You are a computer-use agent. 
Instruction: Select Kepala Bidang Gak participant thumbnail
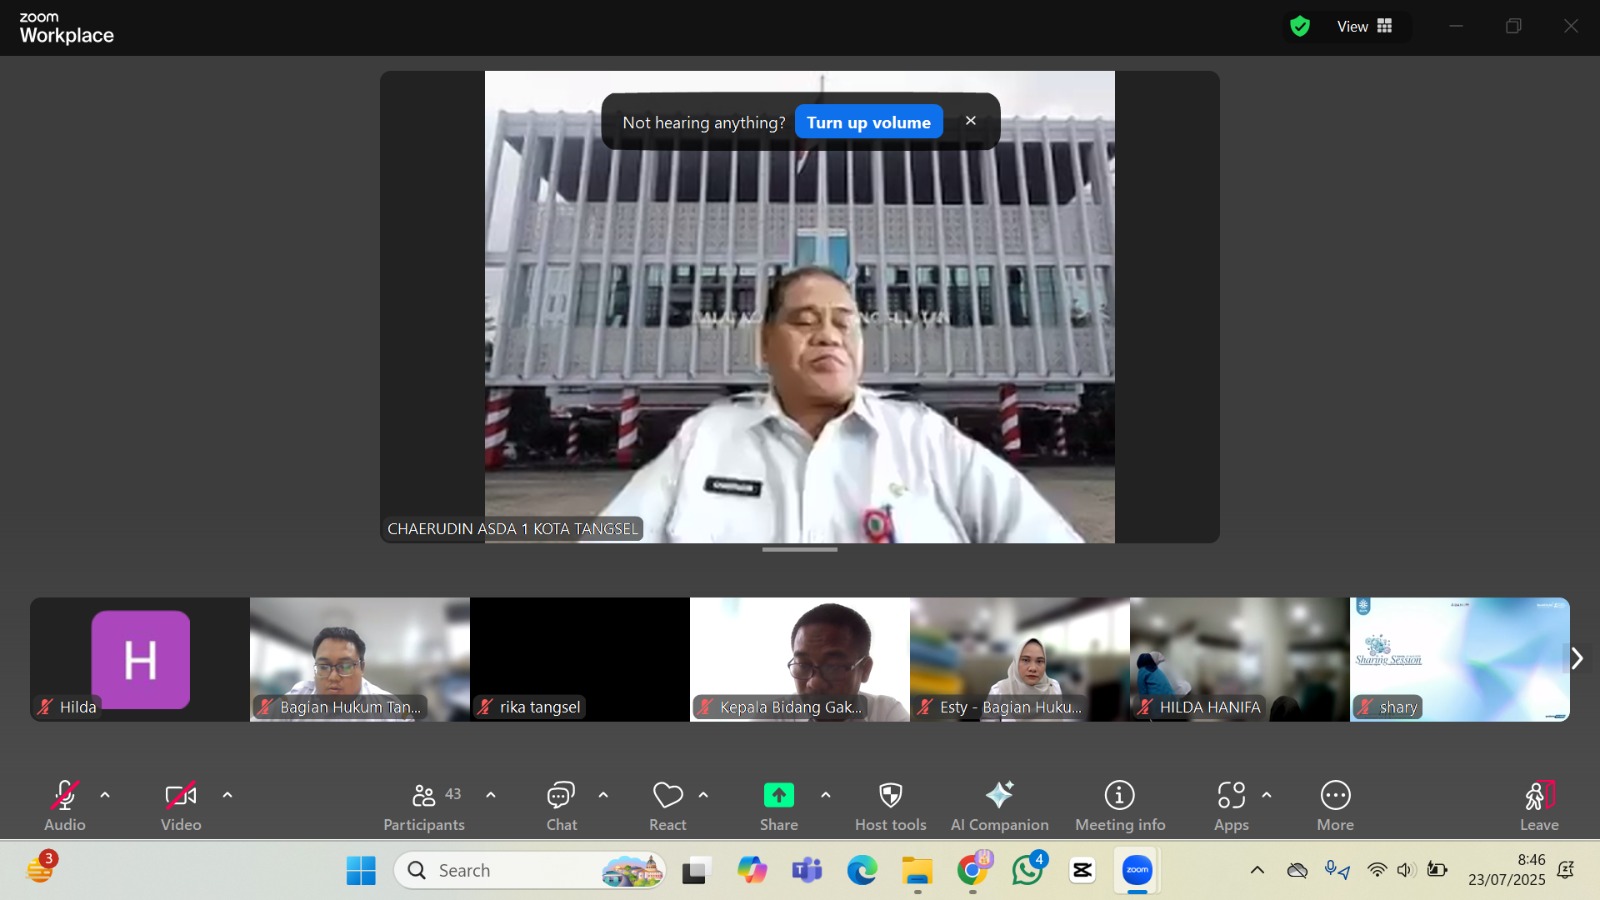coord(800,659)
